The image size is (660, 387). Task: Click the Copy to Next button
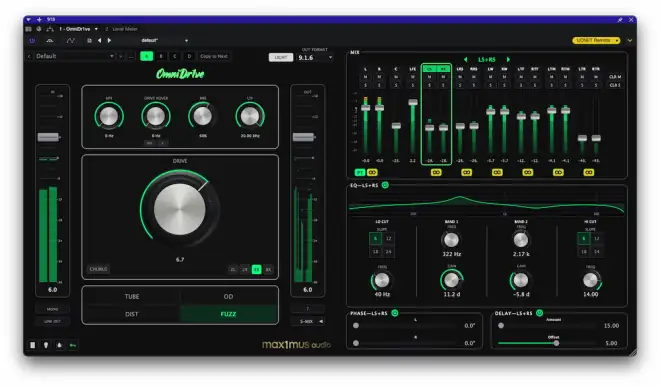click(x=214, y=56)
